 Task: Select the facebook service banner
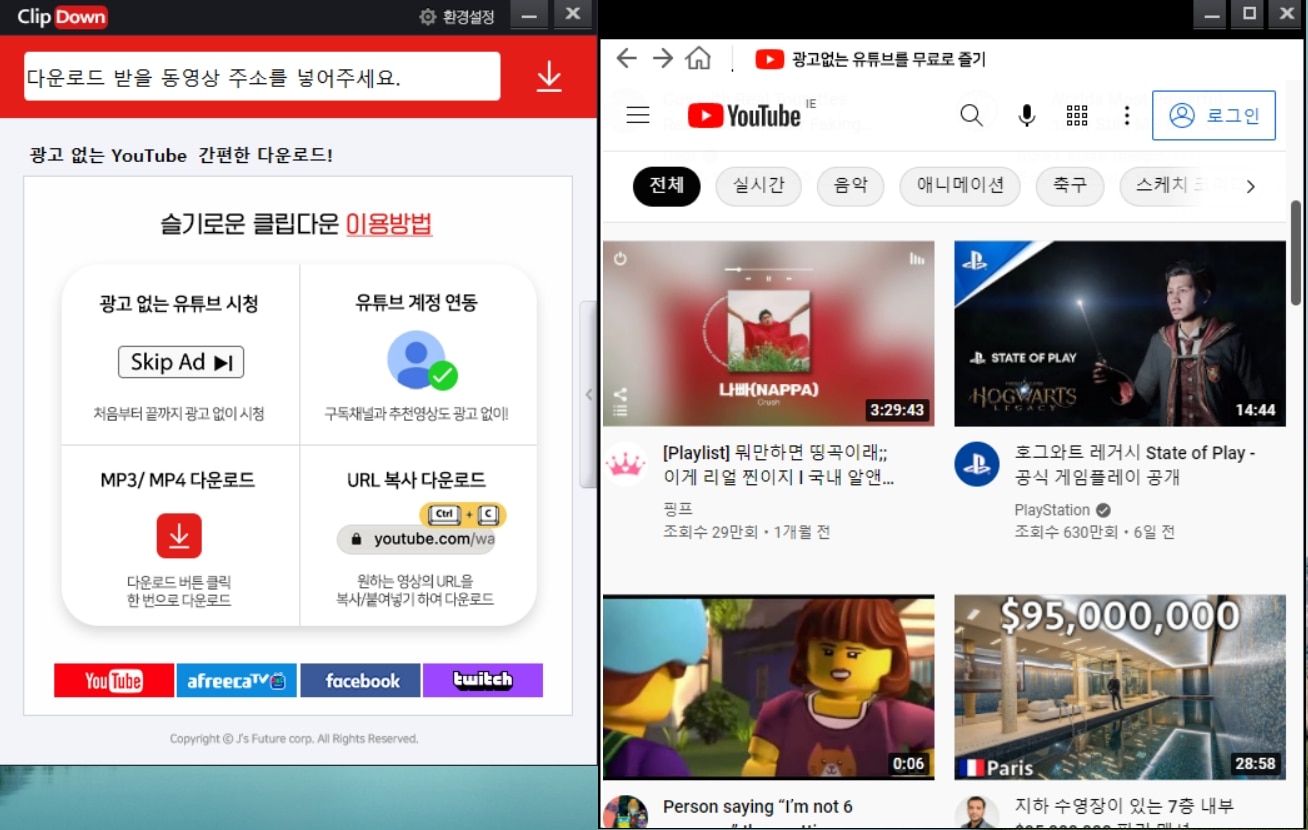point(360,680)
